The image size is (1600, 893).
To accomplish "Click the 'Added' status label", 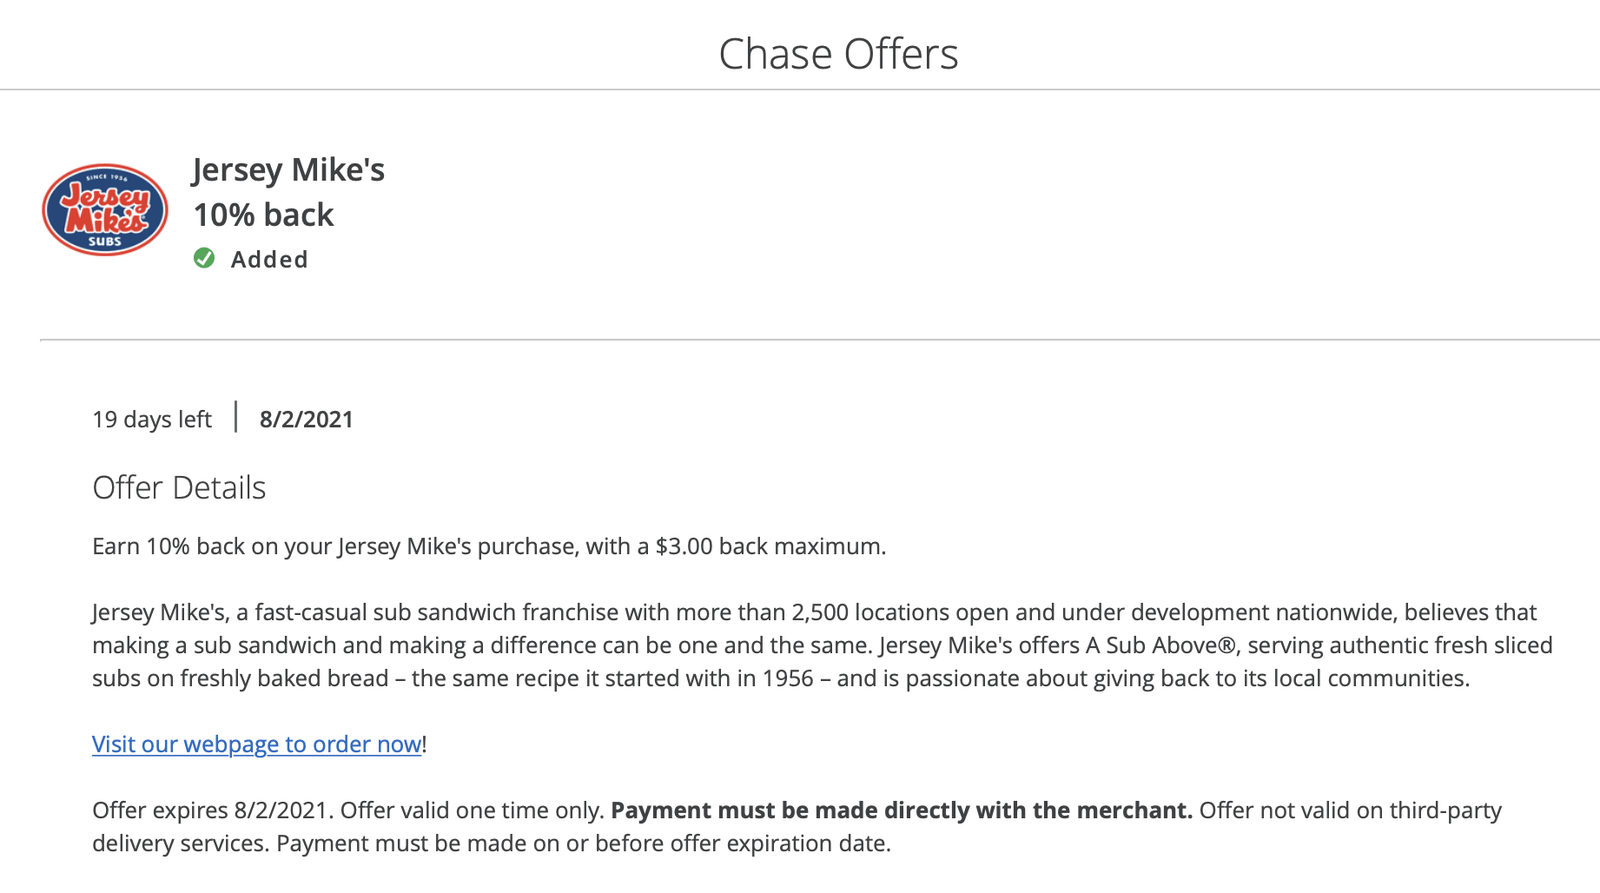I will (269, 260).
